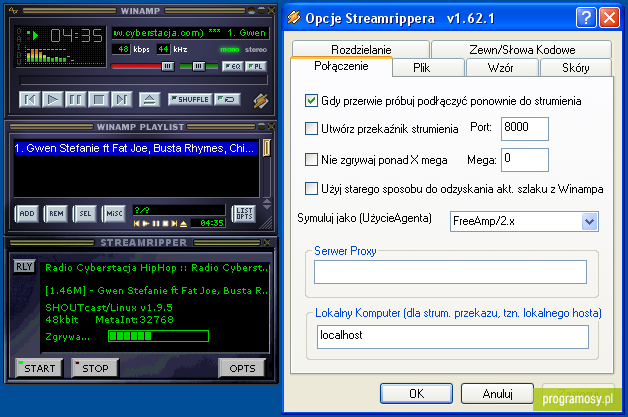Shade the Winamp playlist window with its title bar button
Viewport: 628px width, 417px height.
[262, 127]
